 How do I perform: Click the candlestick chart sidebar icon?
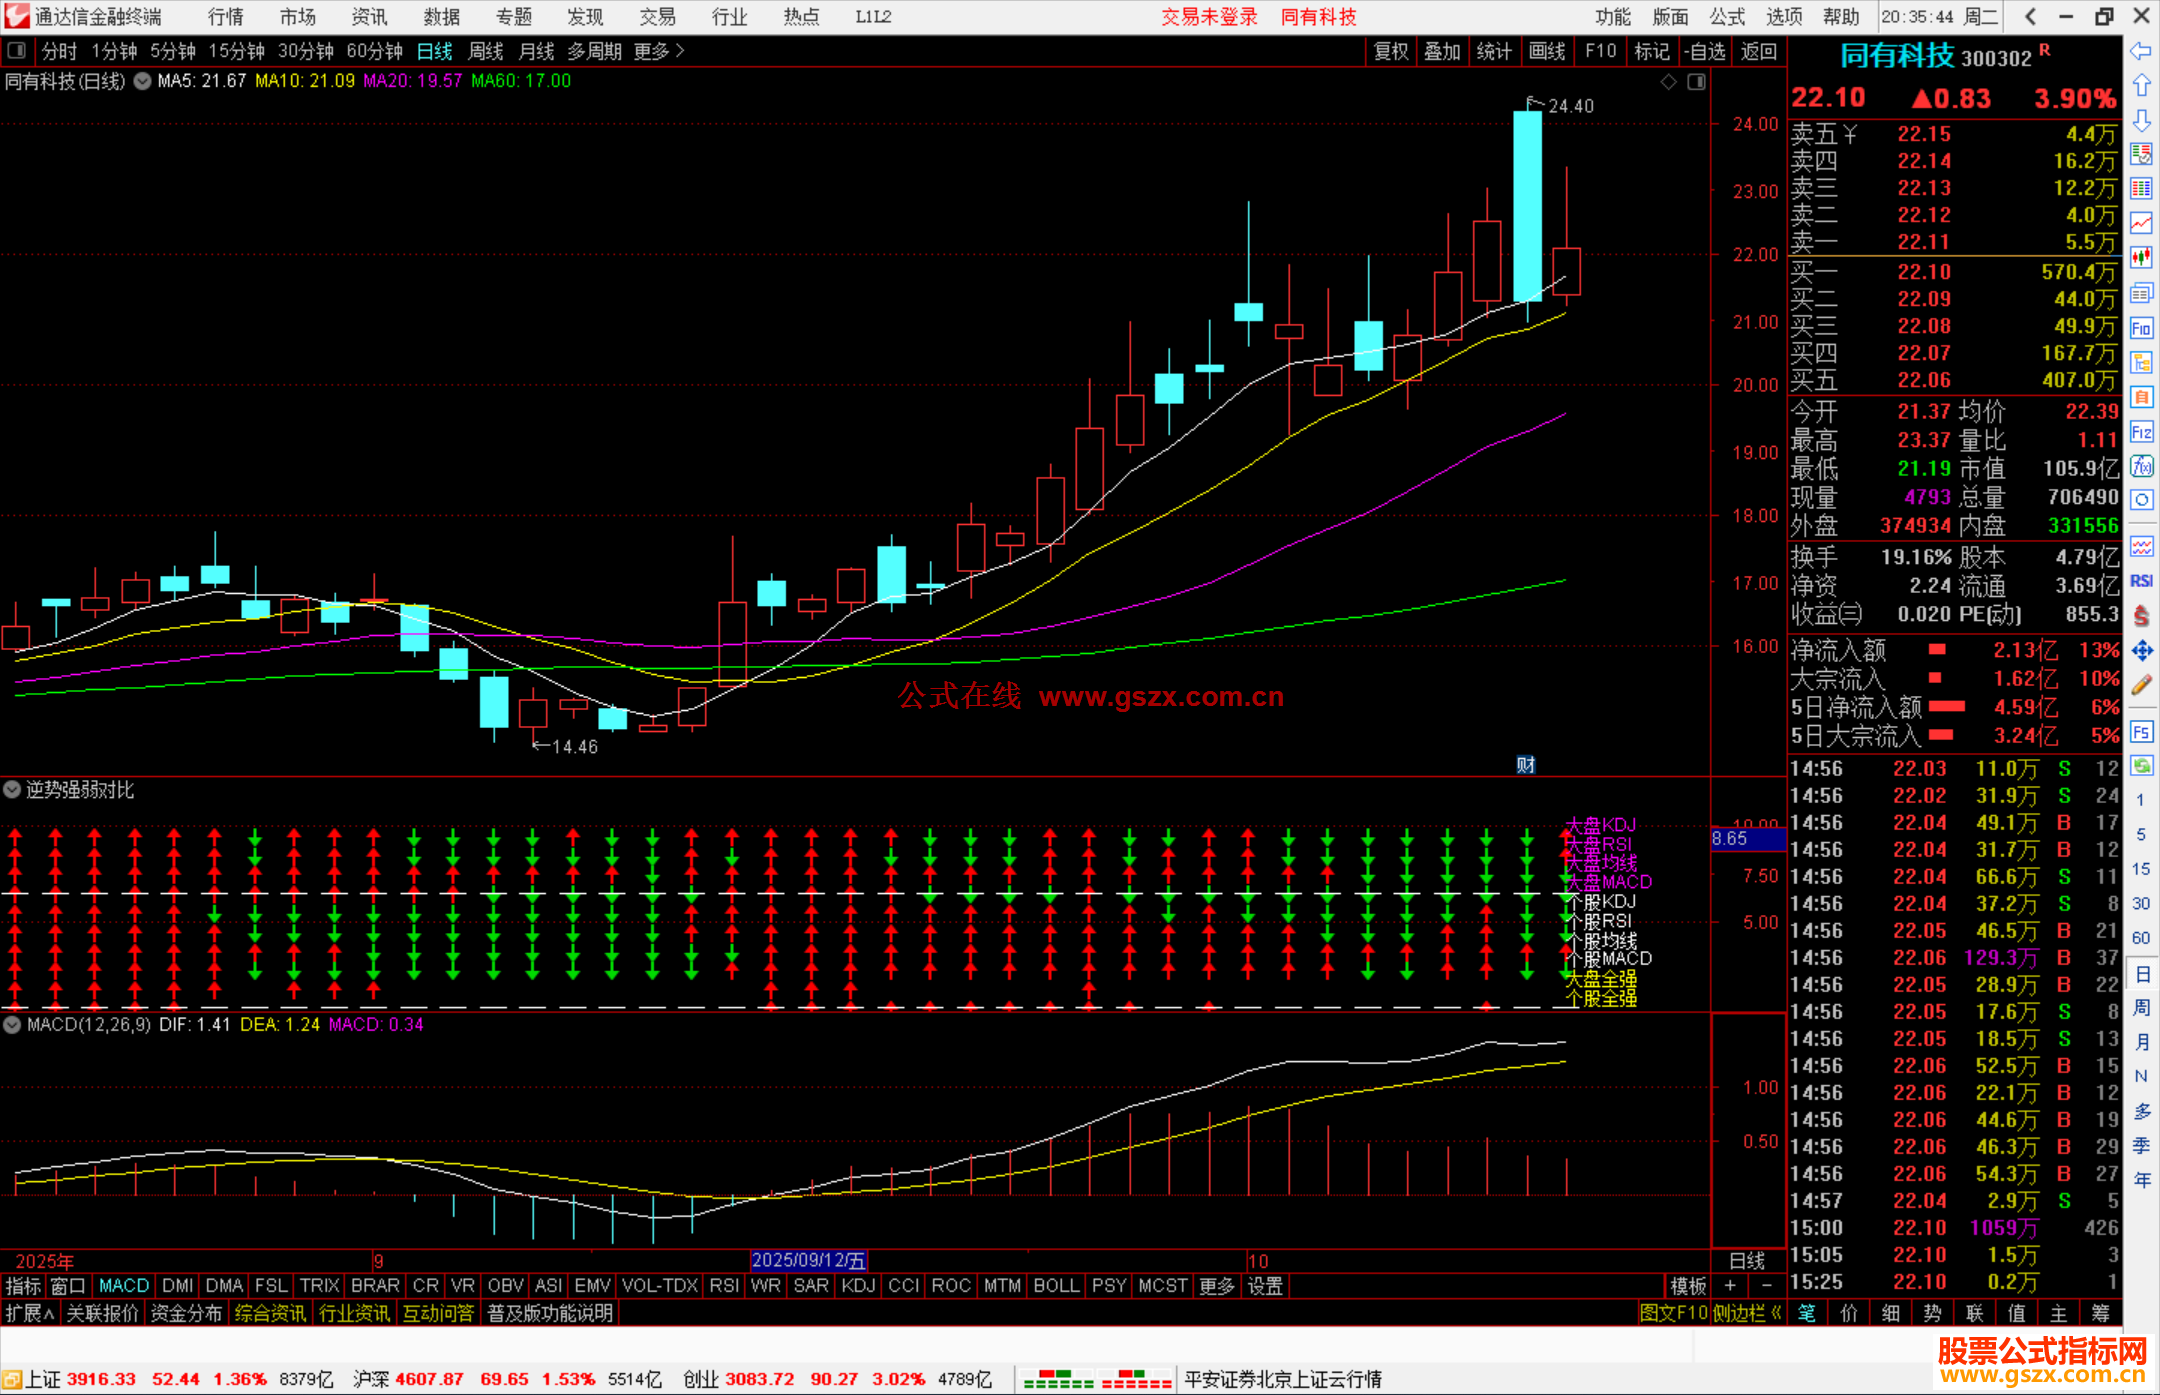click(2141, 258)
